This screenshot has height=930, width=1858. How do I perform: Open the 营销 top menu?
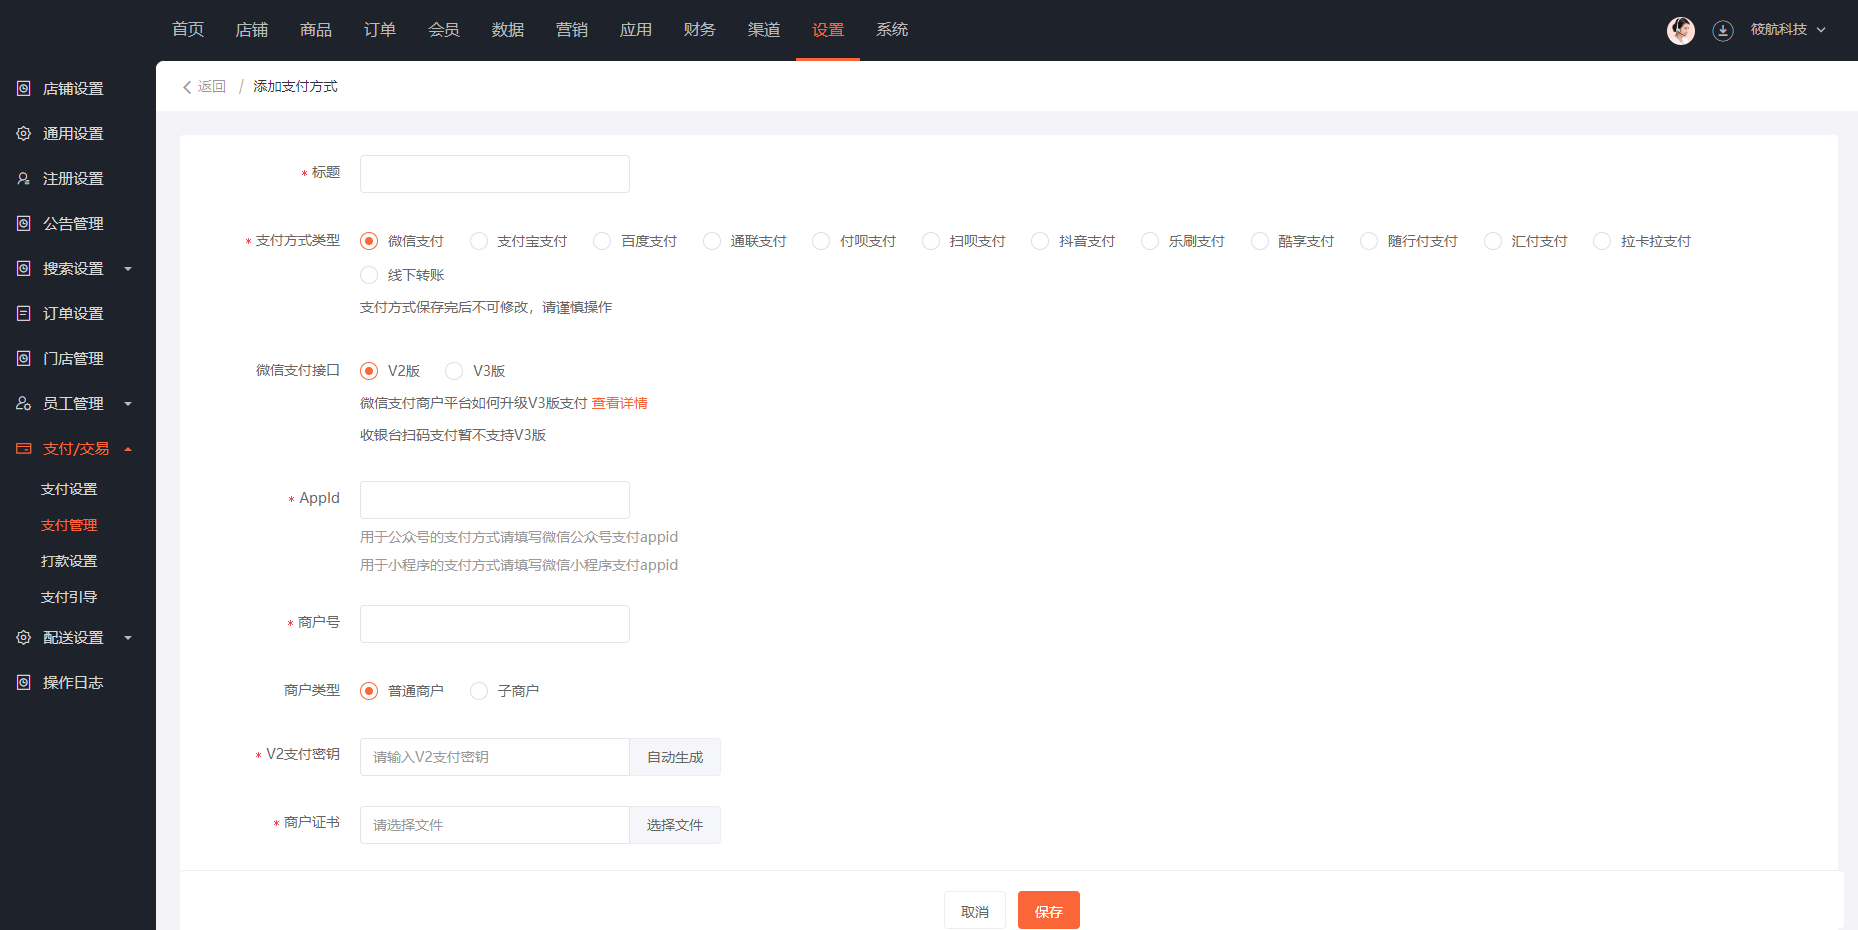572,30
